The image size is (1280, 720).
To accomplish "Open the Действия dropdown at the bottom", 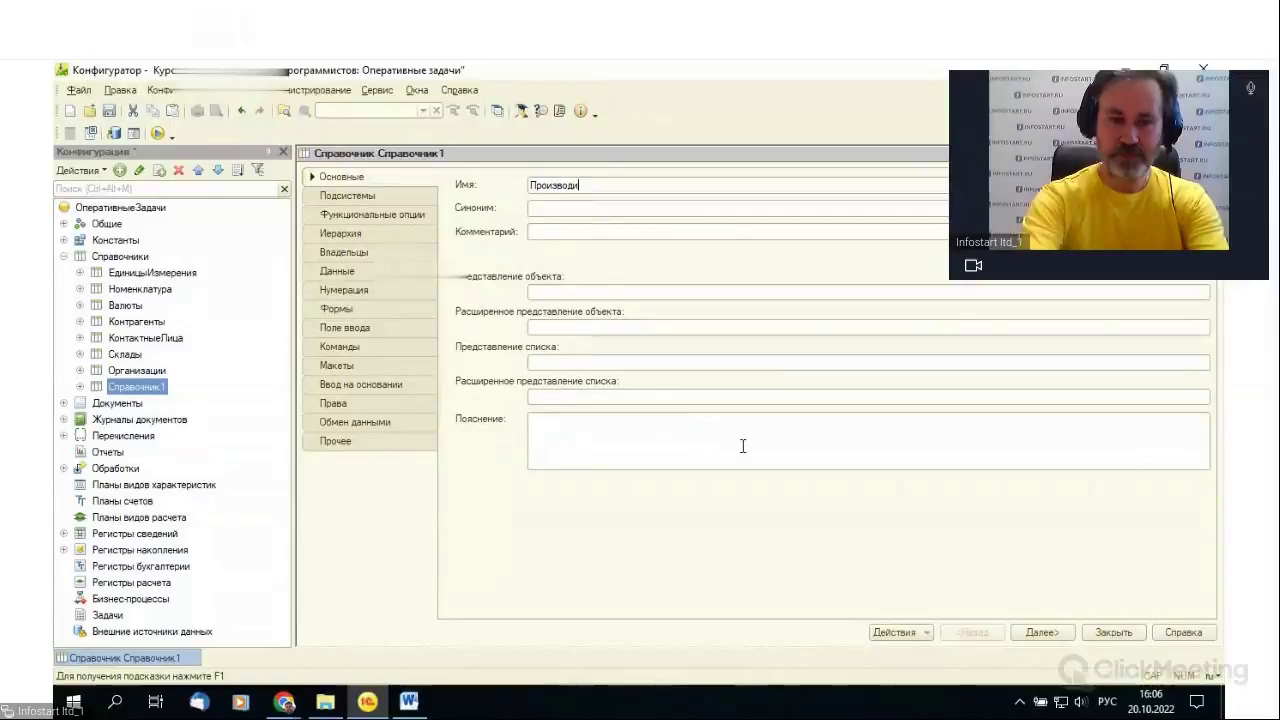I will 901,632.
